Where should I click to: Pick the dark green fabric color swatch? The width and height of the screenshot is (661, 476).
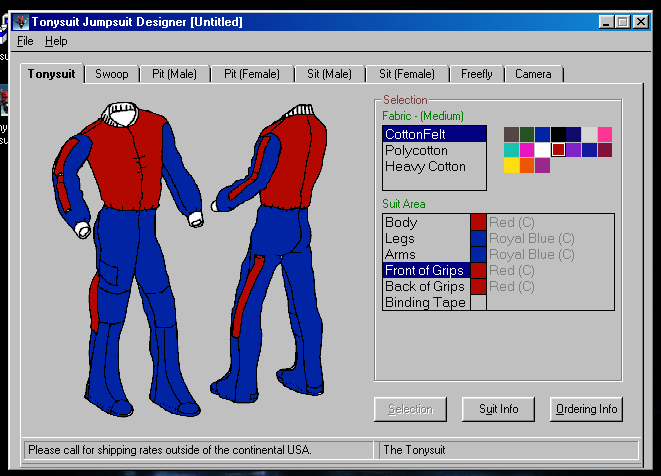[527, 134]
